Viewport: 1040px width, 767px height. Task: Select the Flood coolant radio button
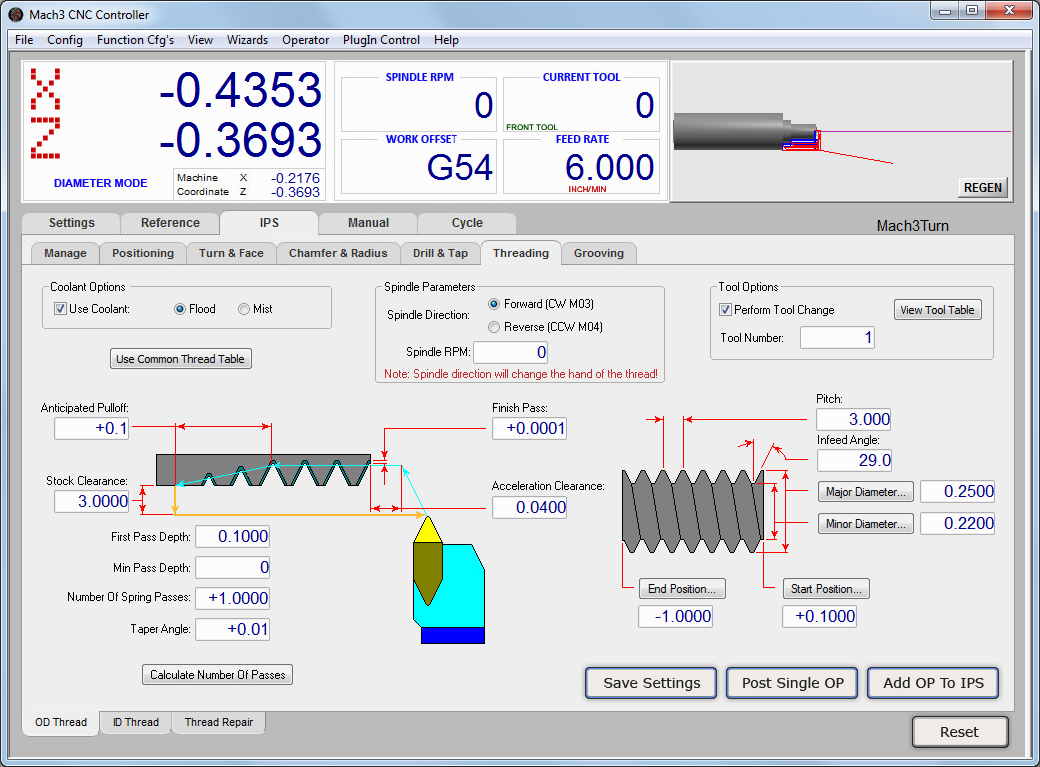(180, 309)
